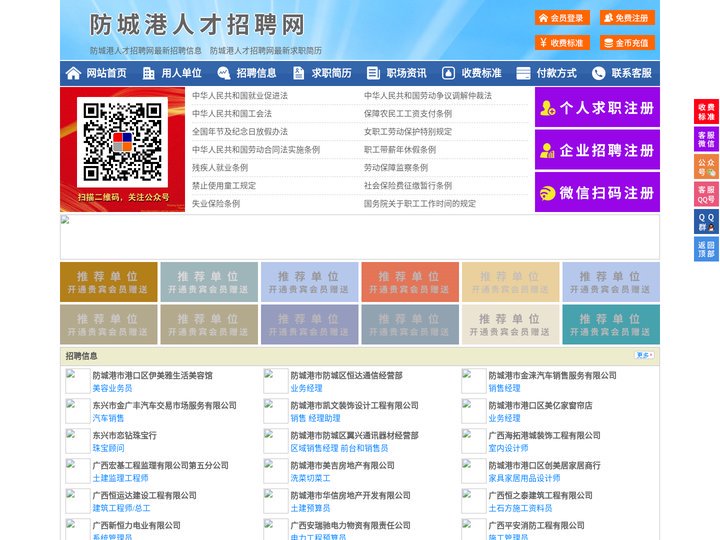Open job 家具家居用品设计师
The image size is (720, 540).
[524, 478]
